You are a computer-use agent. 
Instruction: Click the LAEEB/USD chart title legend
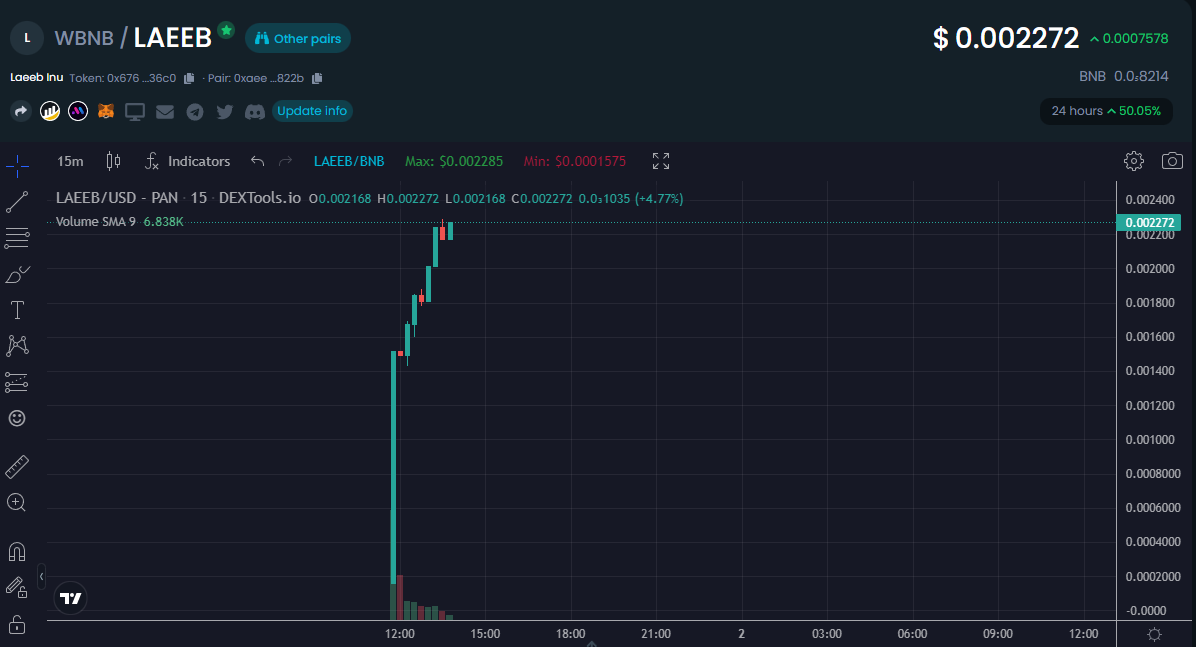click(178, 198)
